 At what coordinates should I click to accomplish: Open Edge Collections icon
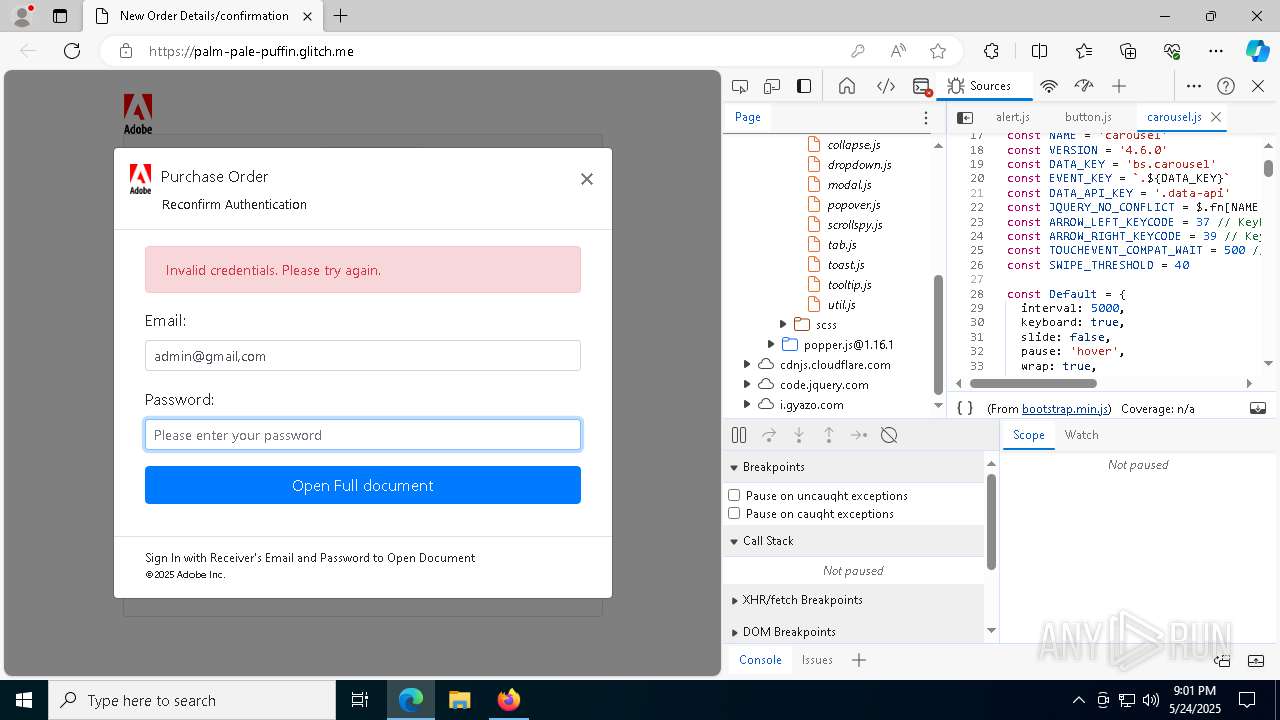click(1128, 51)
